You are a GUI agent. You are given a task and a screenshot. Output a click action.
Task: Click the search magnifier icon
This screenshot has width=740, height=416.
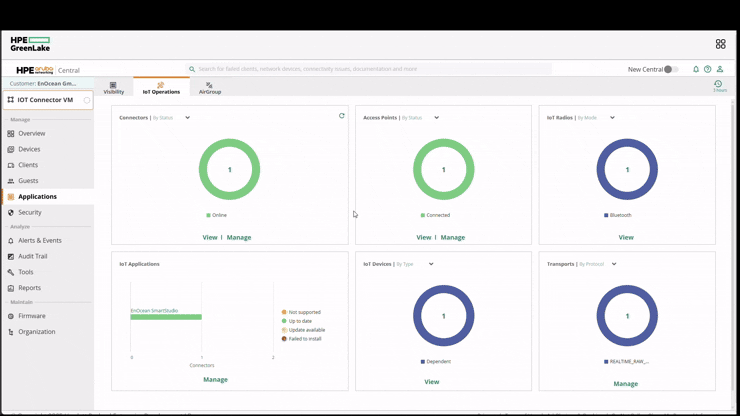point(192,69)
